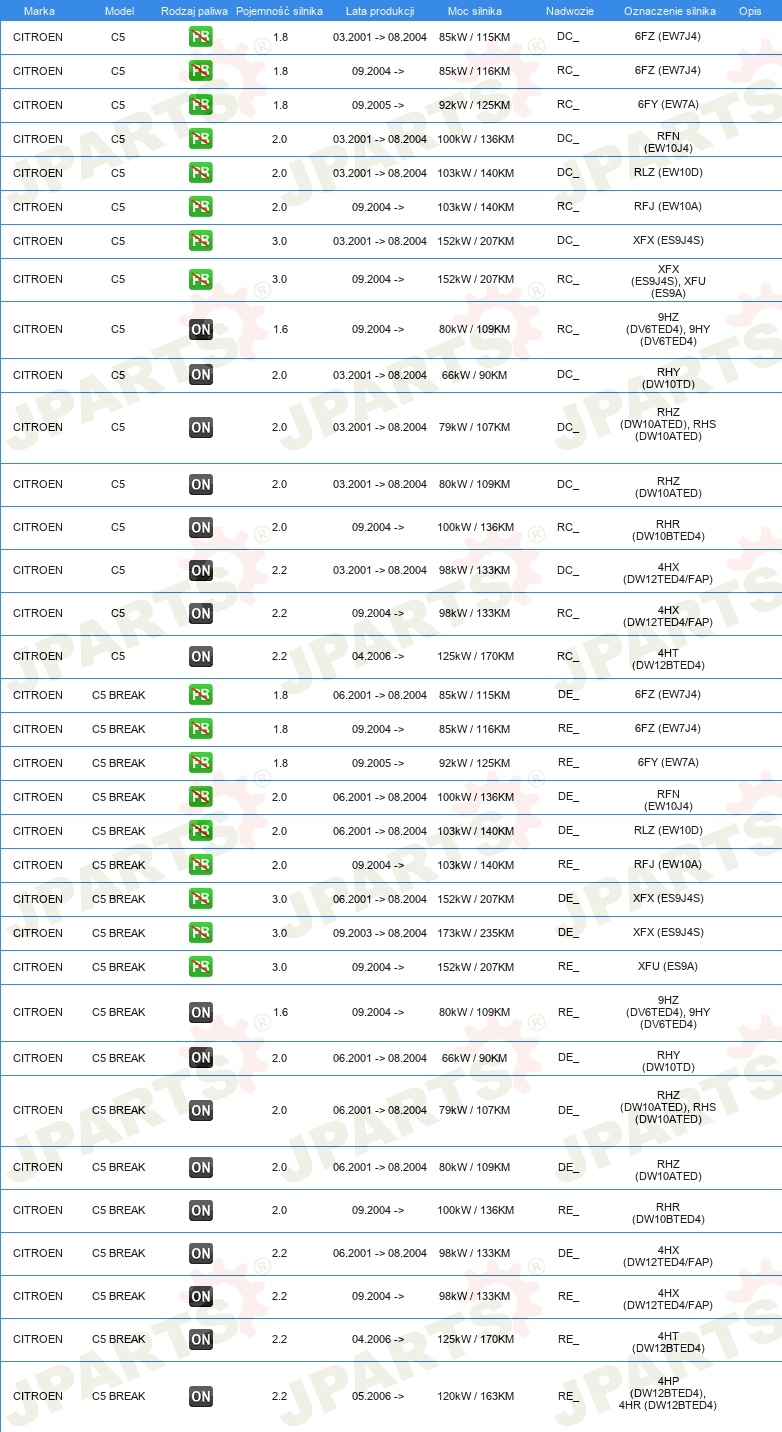The height and width of the screenshot is (1432, 782).
Task: Select the PB icon in the RFJ (EW10A) RC_ row
Action: coord(200,207)
